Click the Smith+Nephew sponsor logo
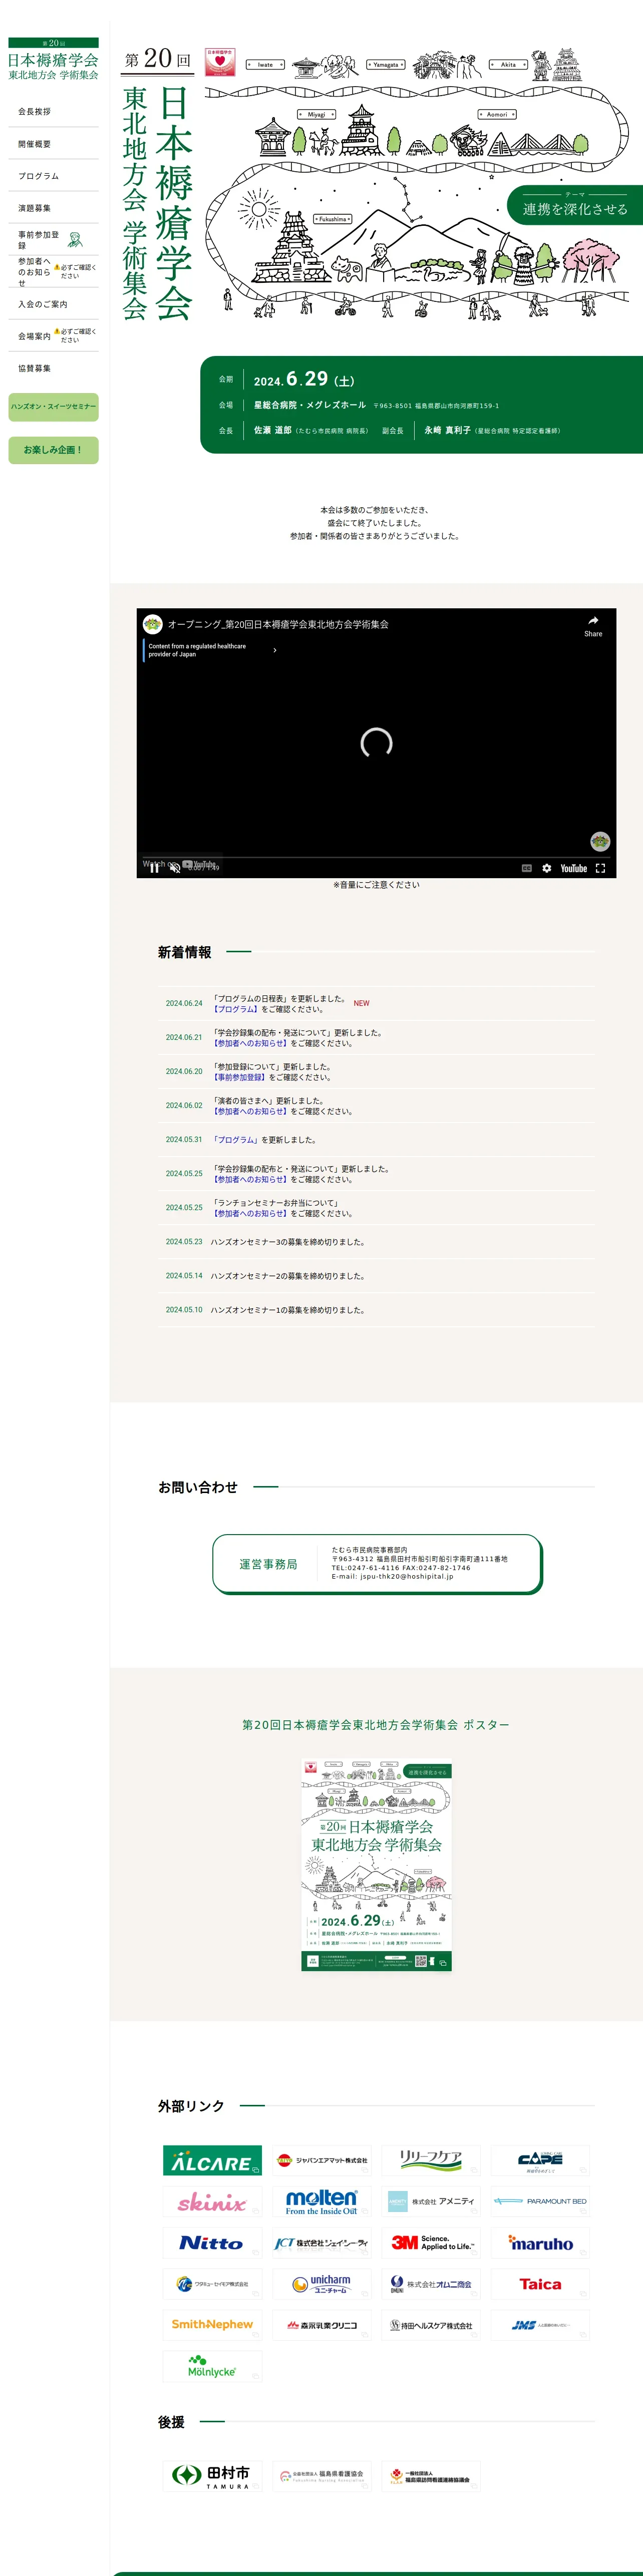 click(x=212, y=2325)
